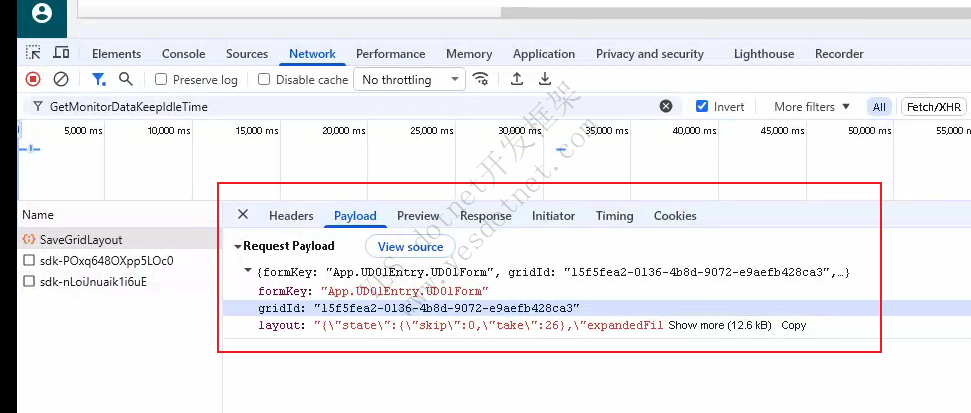This screenshot has height=413, width=971.
Task: Open network search magnifier
Action: [125, 79]
